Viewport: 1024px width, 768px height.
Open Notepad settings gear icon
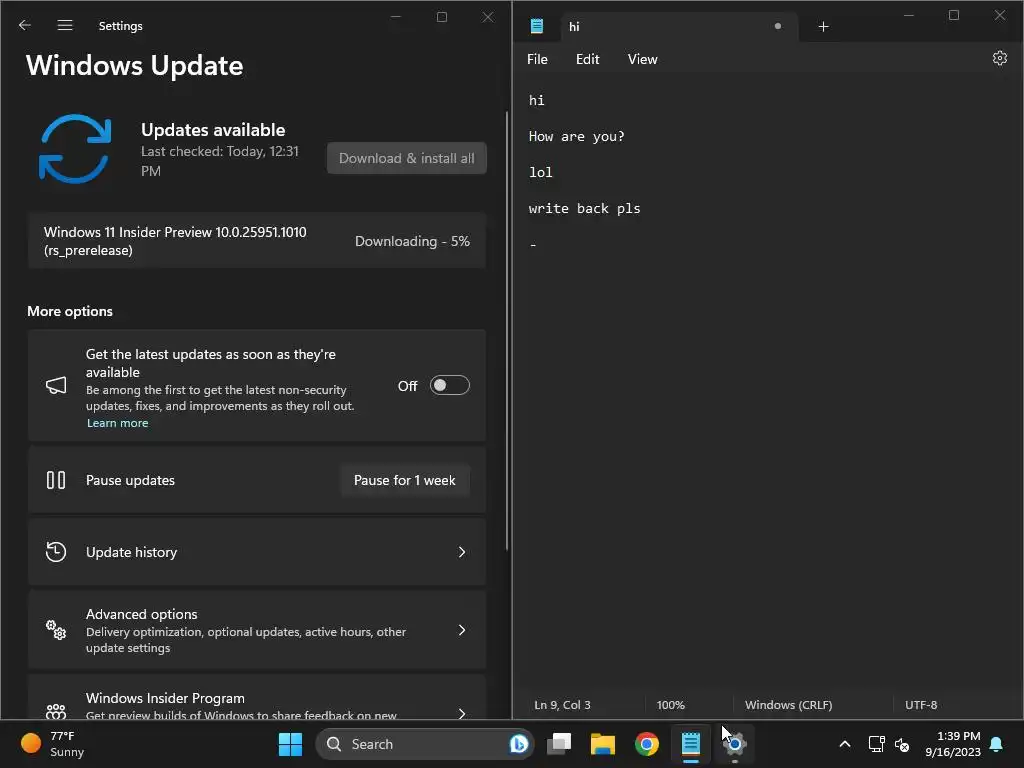pos(999,58)
